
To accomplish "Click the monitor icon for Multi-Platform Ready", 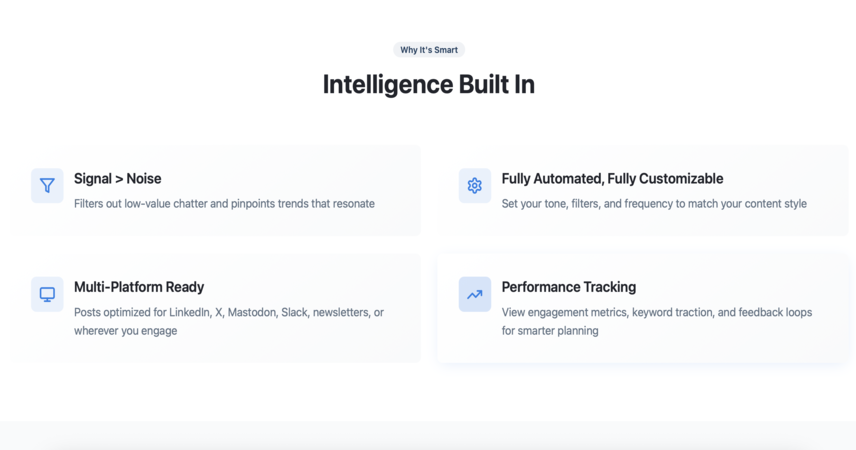I will [47, 294].
